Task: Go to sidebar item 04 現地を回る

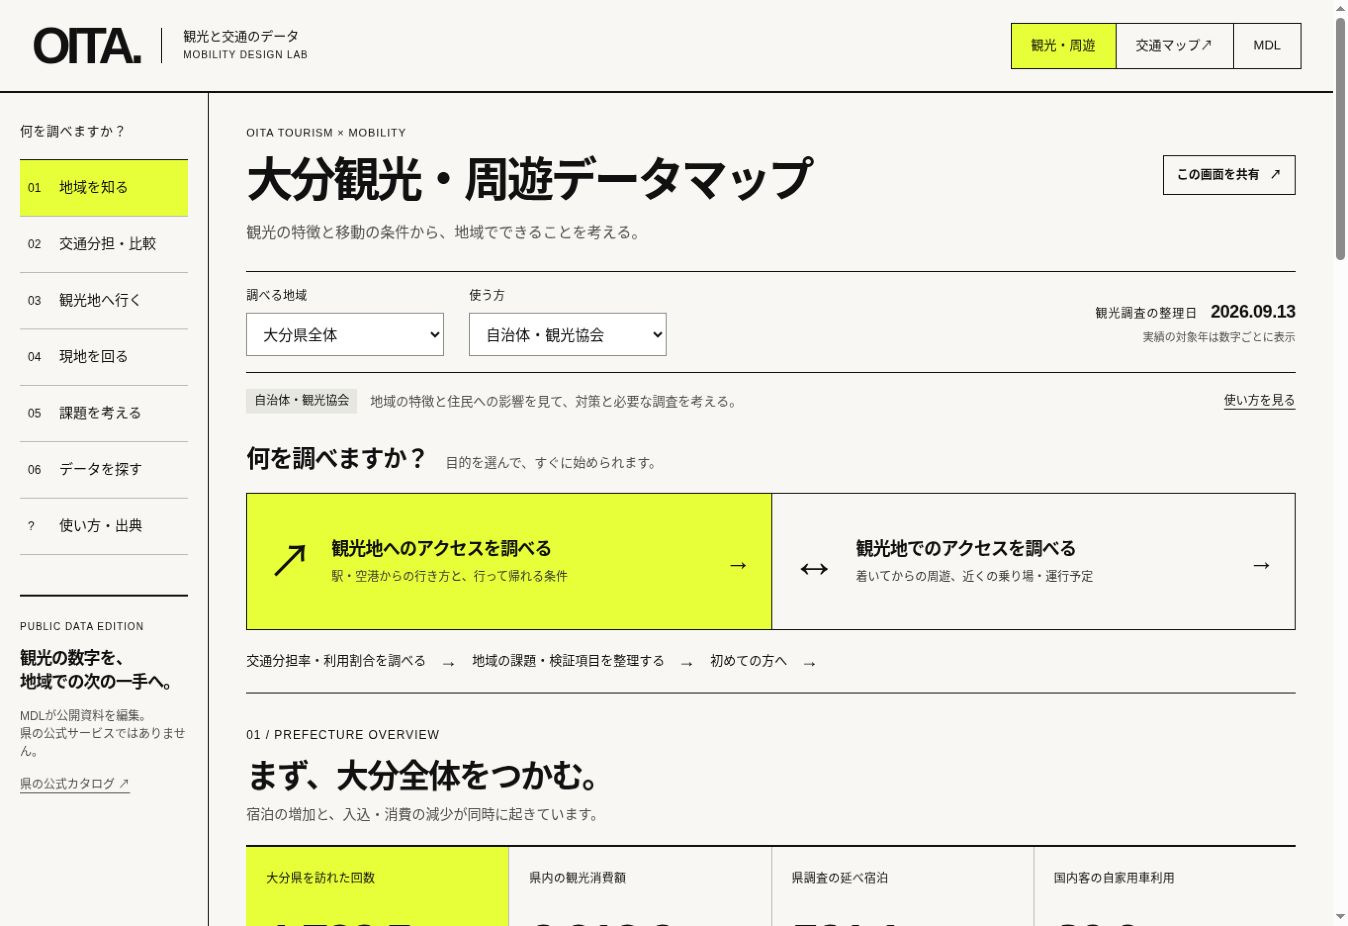Action: (104, 357)
